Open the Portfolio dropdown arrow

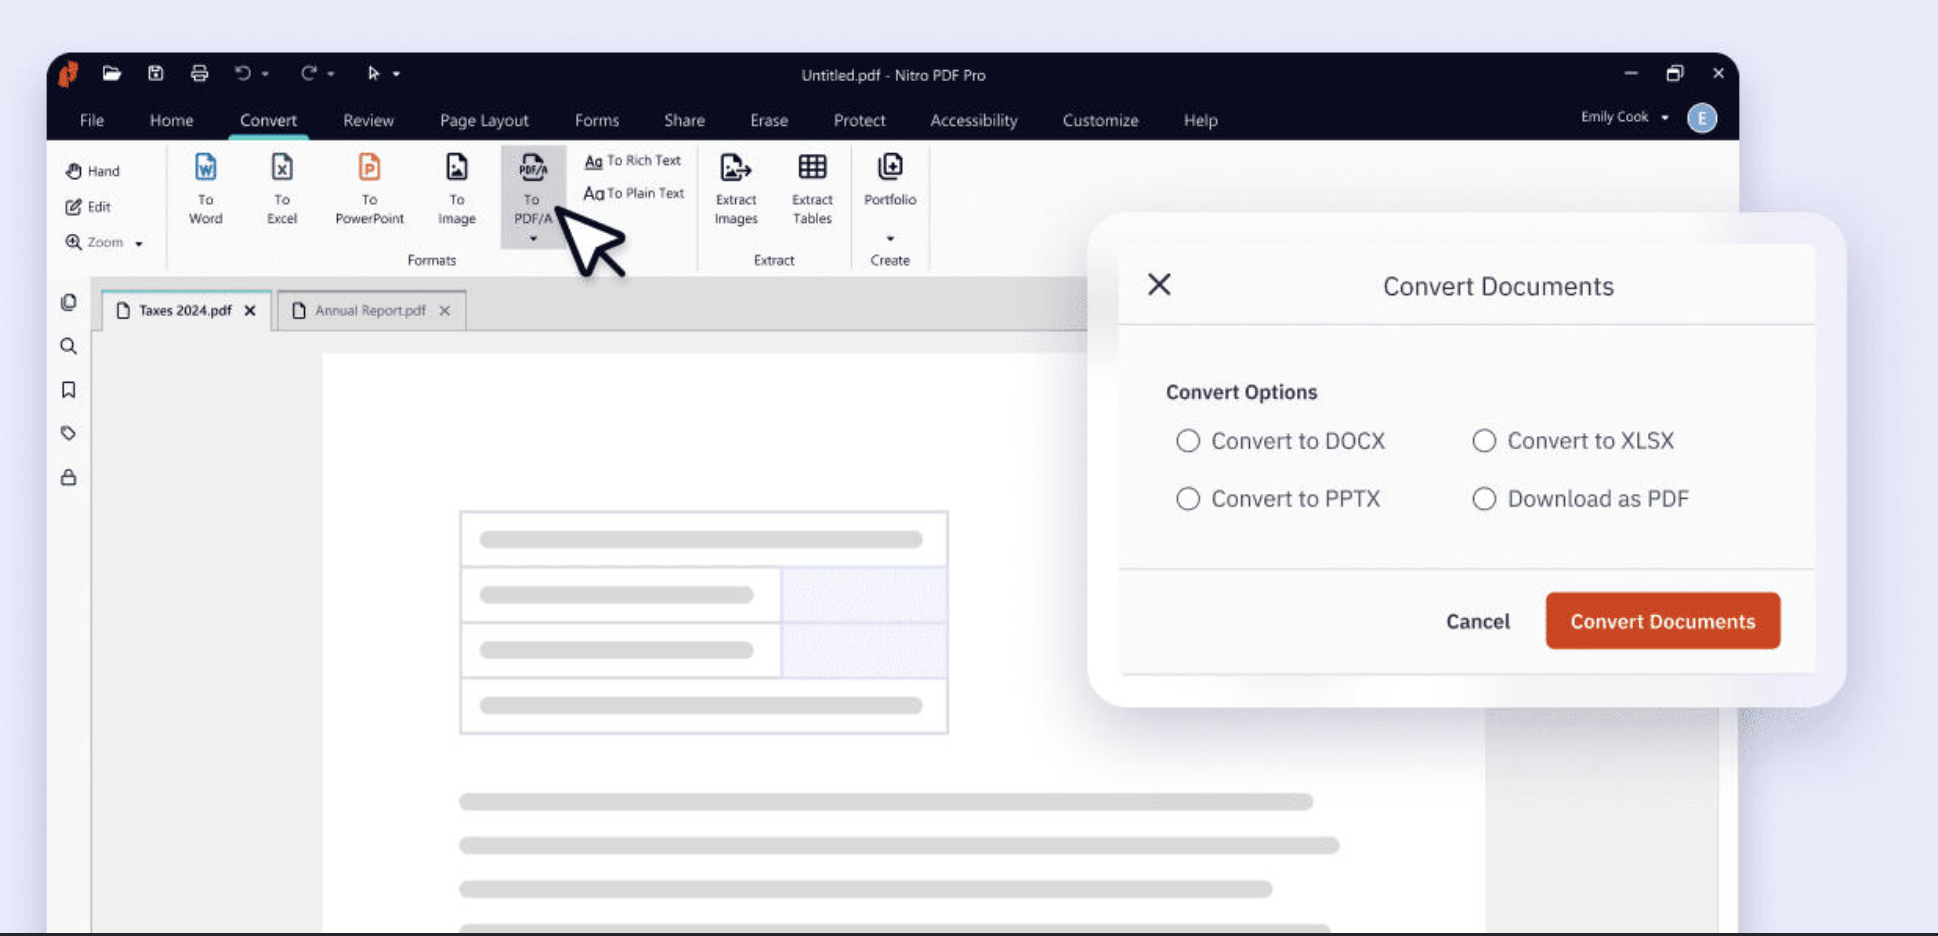890,239
